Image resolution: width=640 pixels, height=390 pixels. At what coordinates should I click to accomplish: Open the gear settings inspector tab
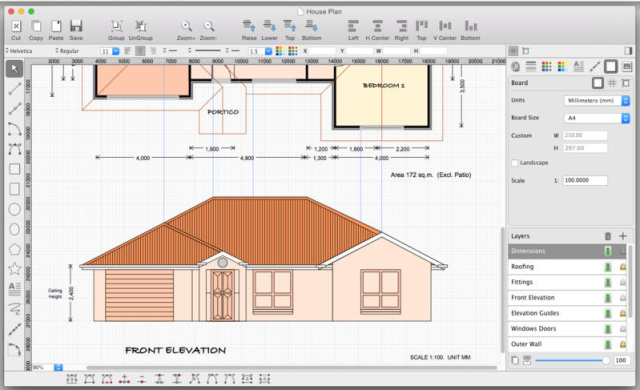516,66
